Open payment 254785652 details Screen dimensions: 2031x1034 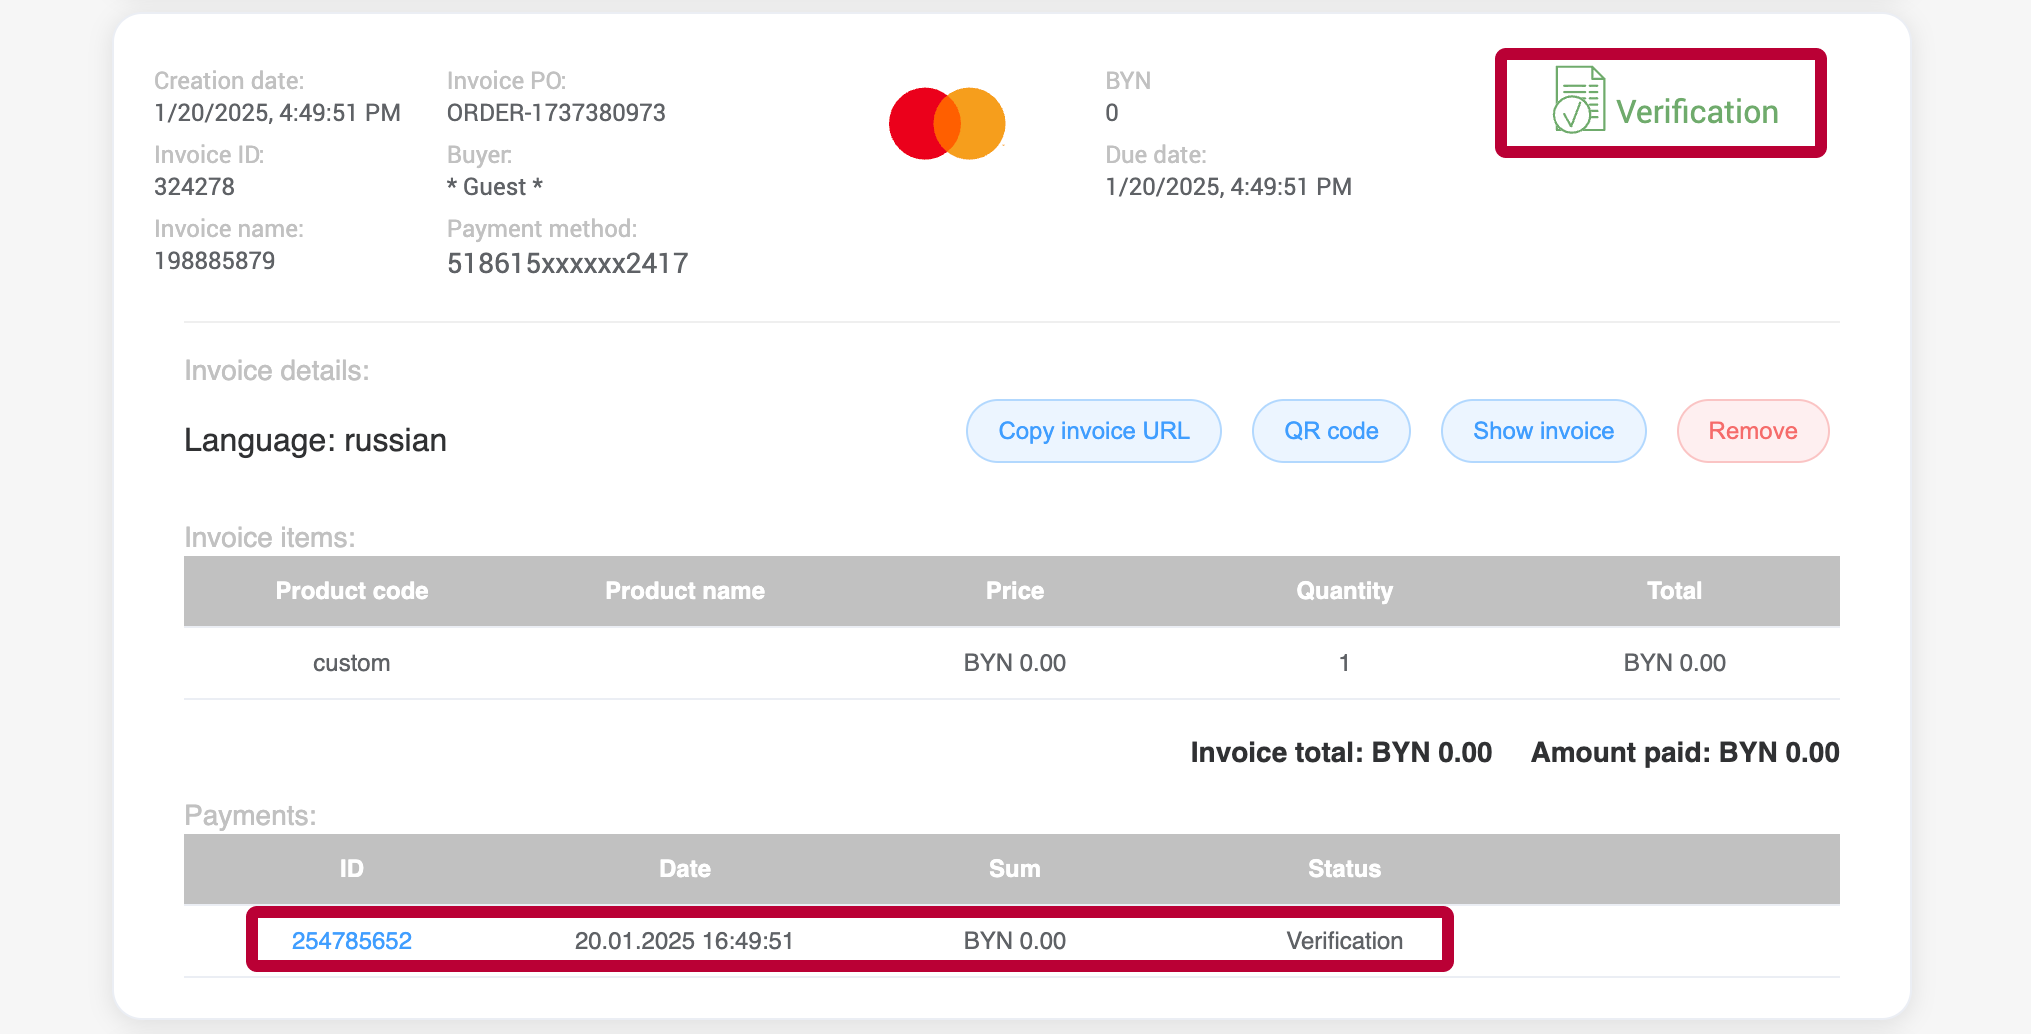[352, 940]
